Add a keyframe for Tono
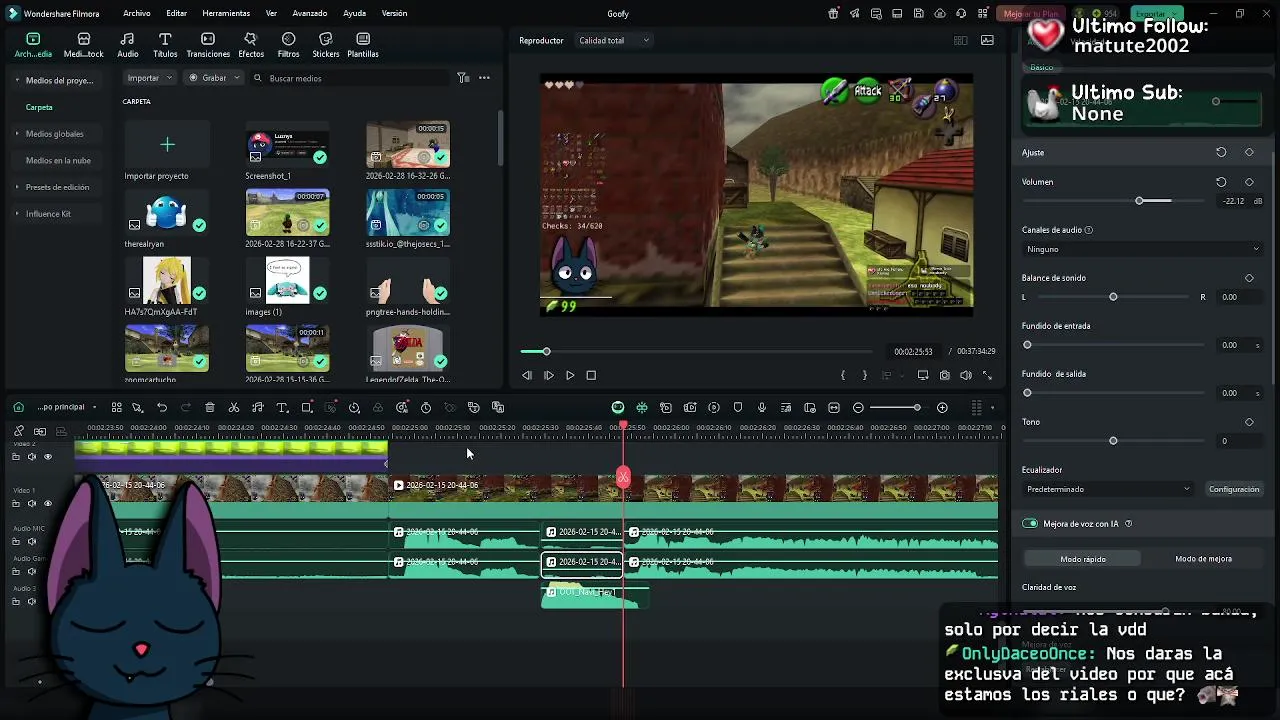The image size is (1280, 720). click(x=1249, y=422)
